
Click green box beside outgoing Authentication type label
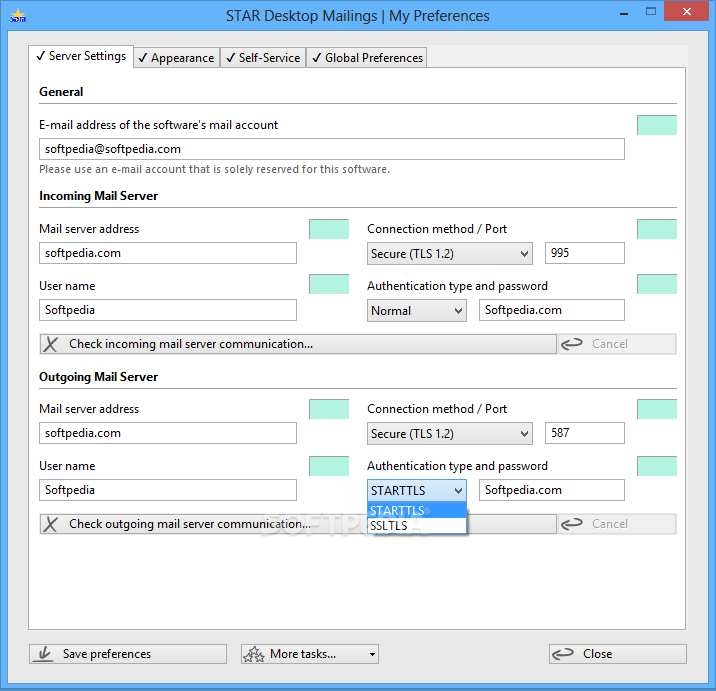pos(657,466)
